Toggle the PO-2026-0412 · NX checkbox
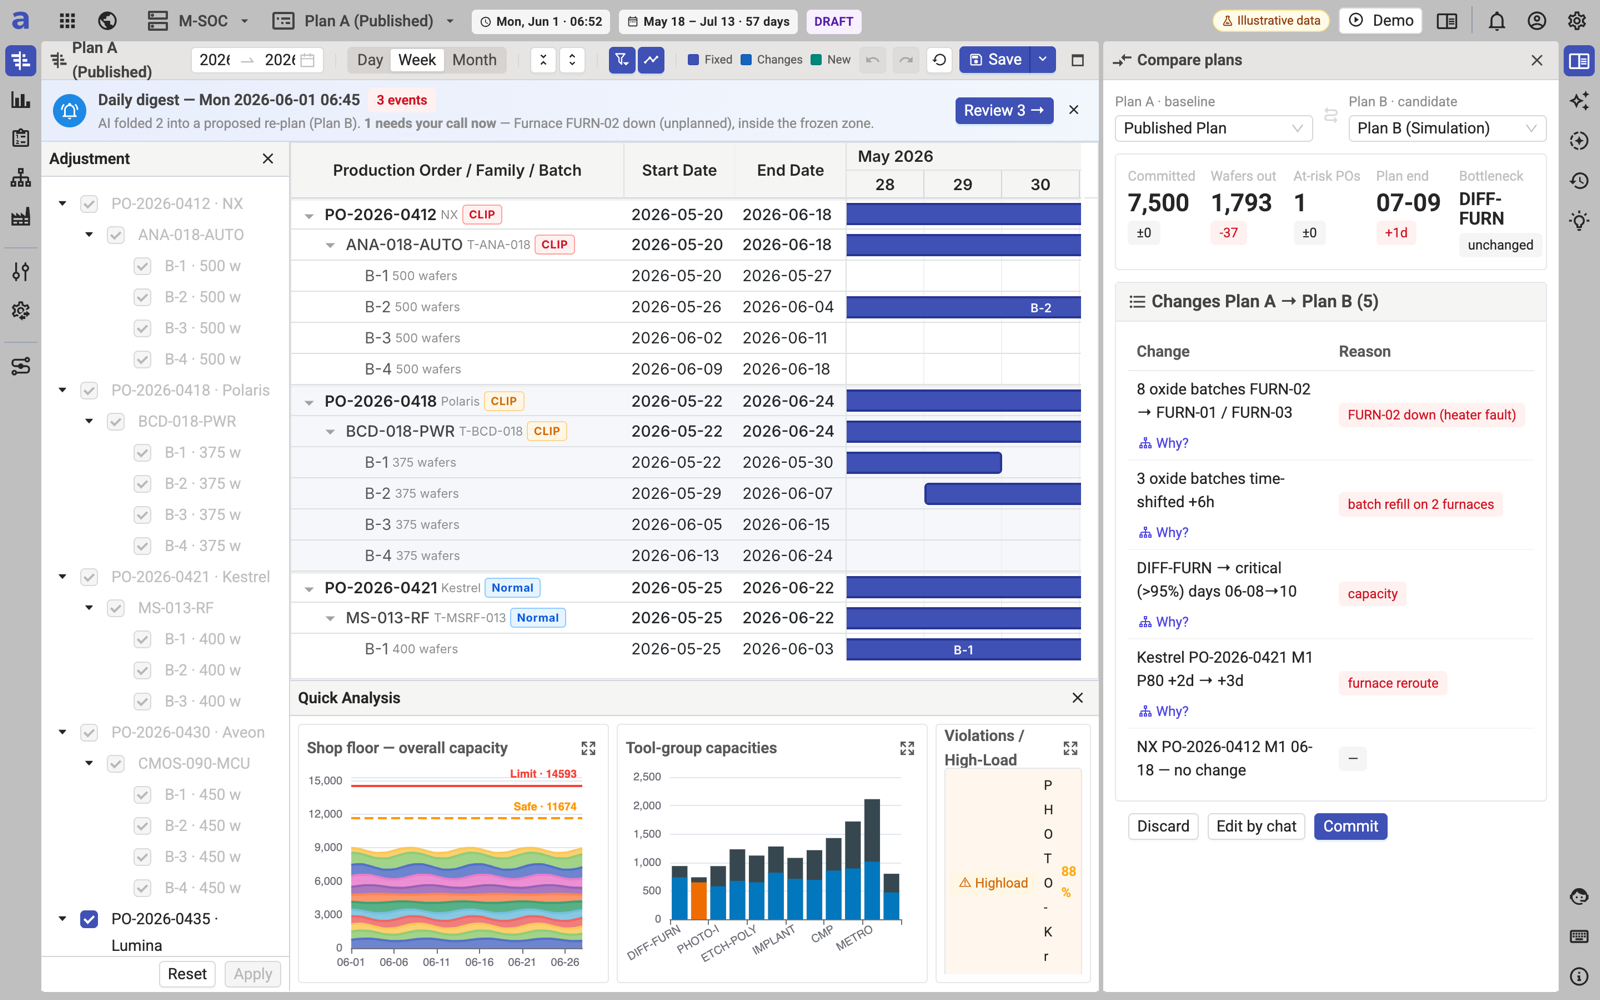This screenshot has height=1000, width=1600. 89,204
